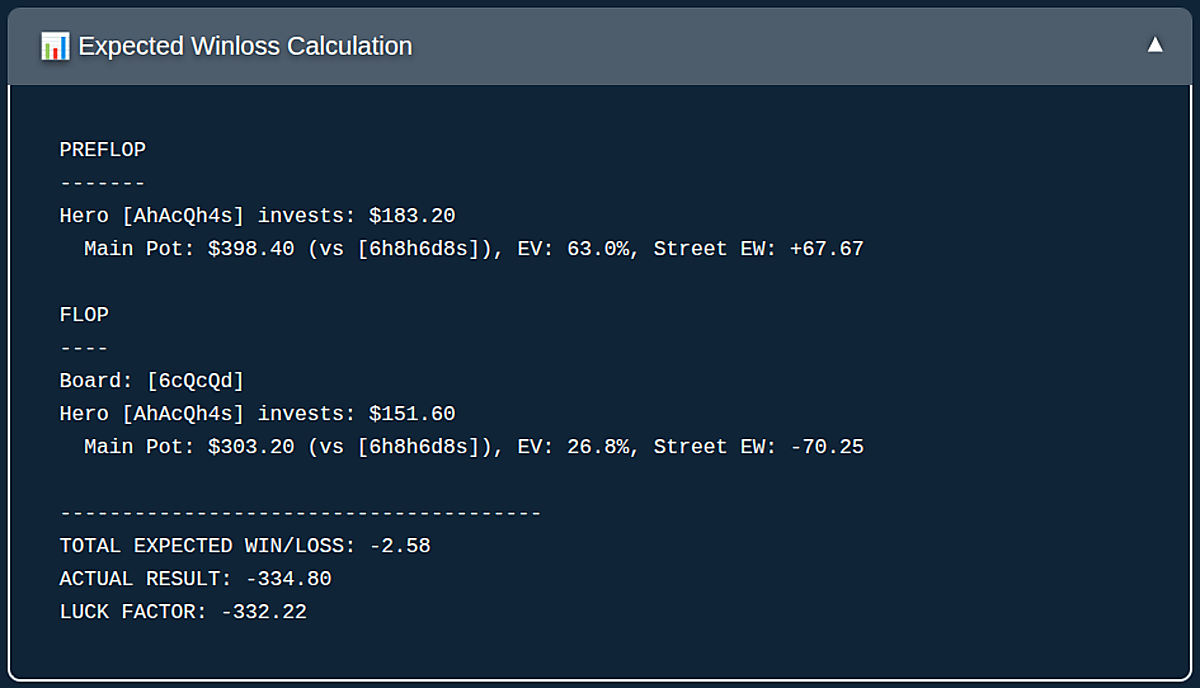Click the bar chart icon in header
The height and width of the screenshot is (688, 1200).
[55, 46]
